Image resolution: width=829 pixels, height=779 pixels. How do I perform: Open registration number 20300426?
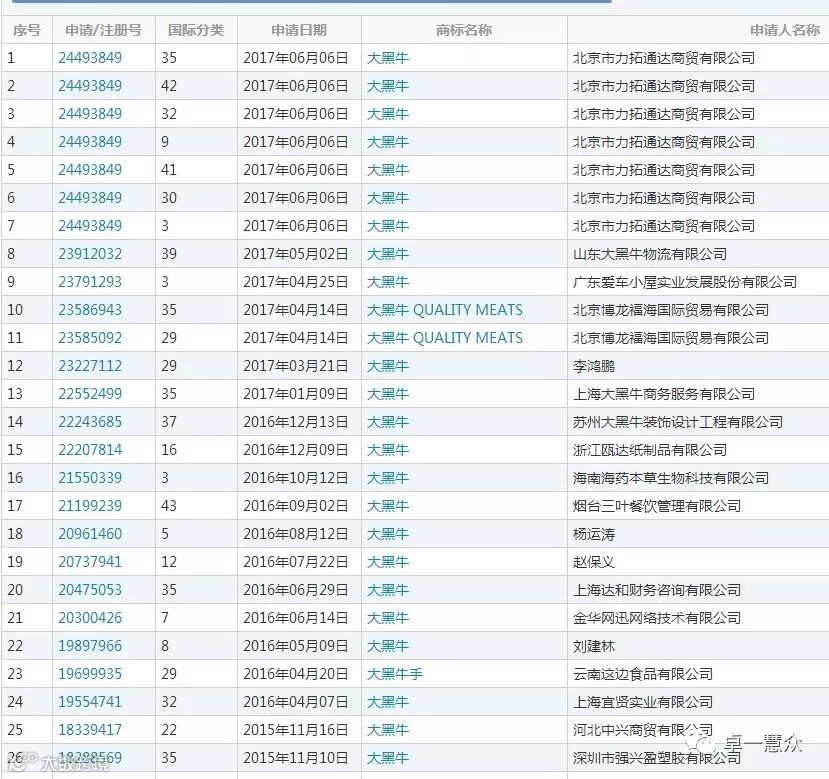(x=90, y=618)
